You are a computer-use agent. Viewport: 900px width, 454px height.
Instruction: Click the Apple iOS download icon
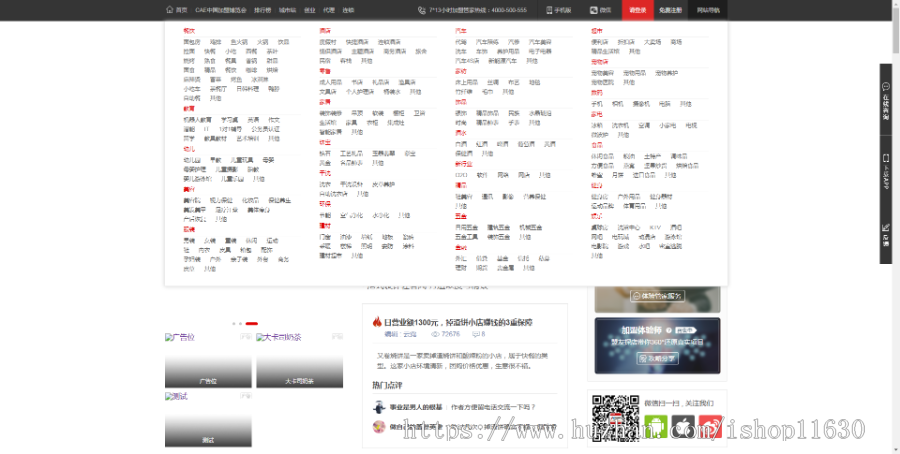tap(683, 426)
